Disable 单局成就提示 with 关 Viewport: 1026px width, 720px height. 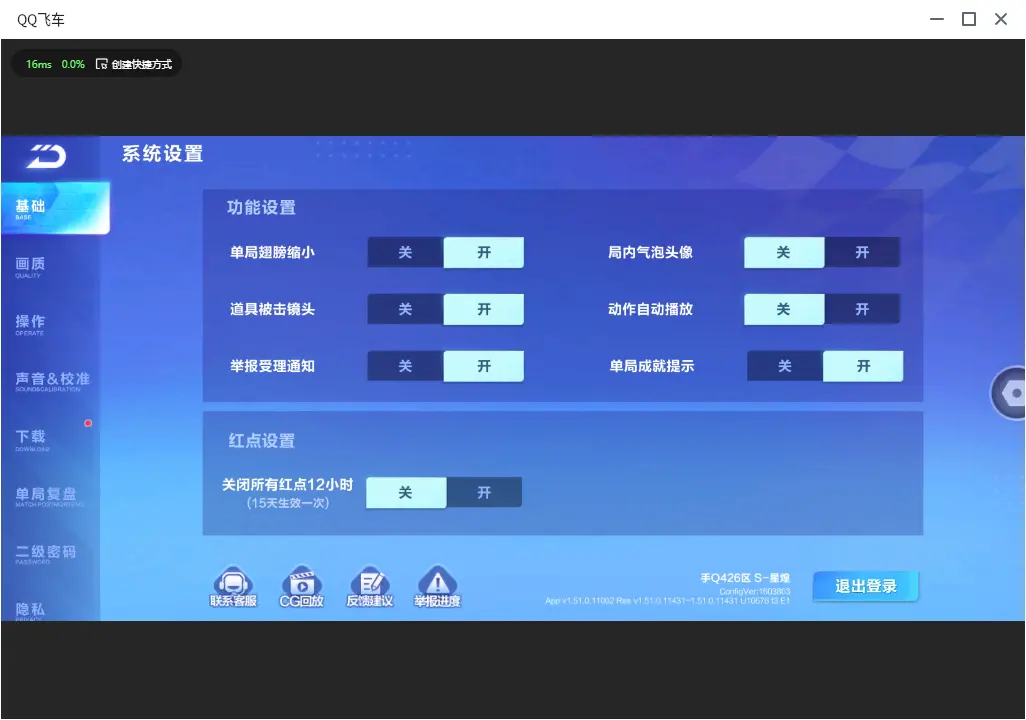point(785,367)
